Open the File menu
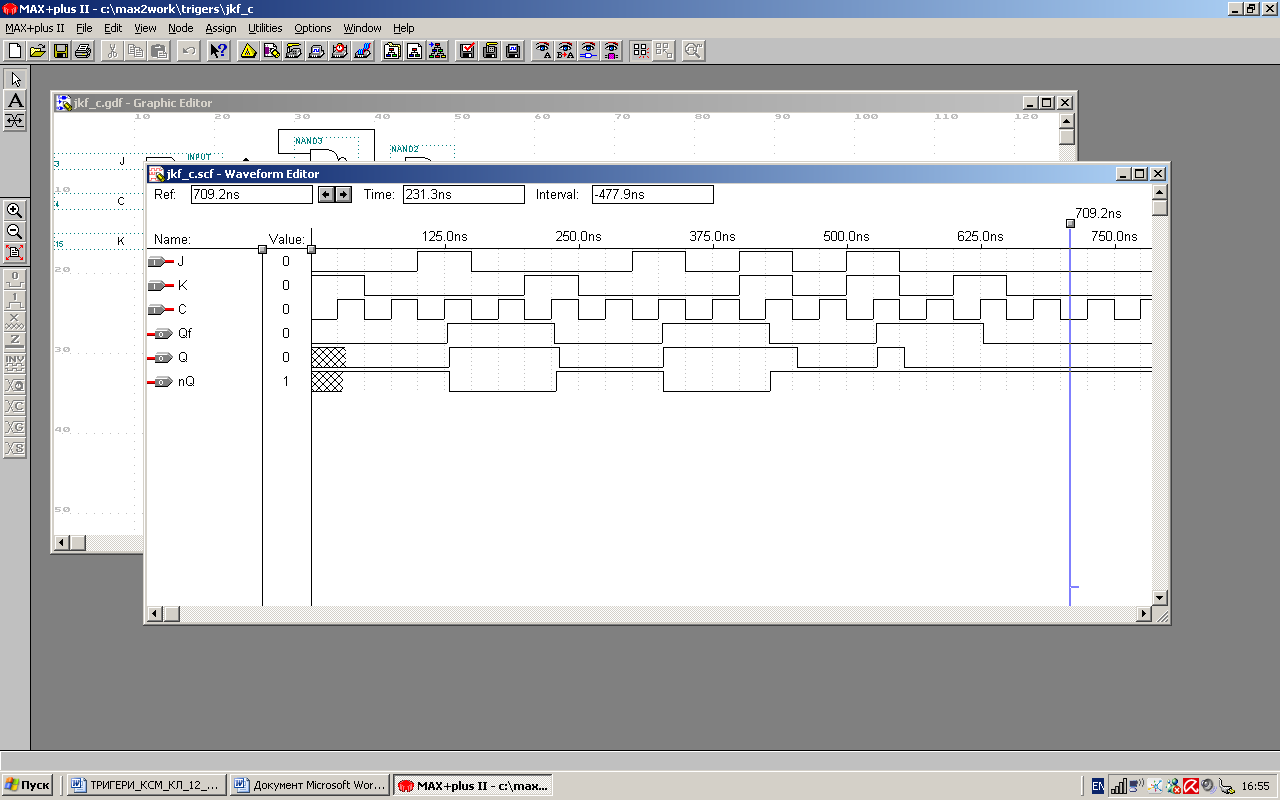The image size is (1280, 800). (84, 28)
